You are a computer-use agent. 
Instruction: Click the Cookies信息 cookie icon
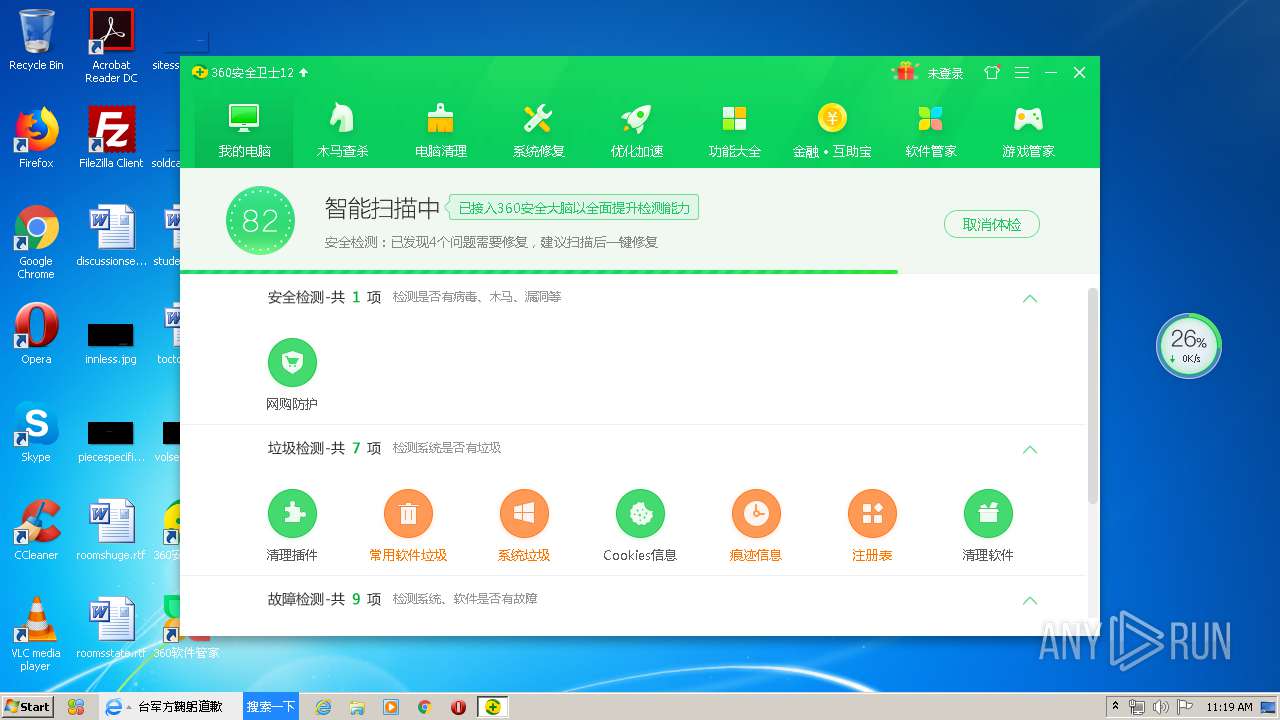pos(640,513)
